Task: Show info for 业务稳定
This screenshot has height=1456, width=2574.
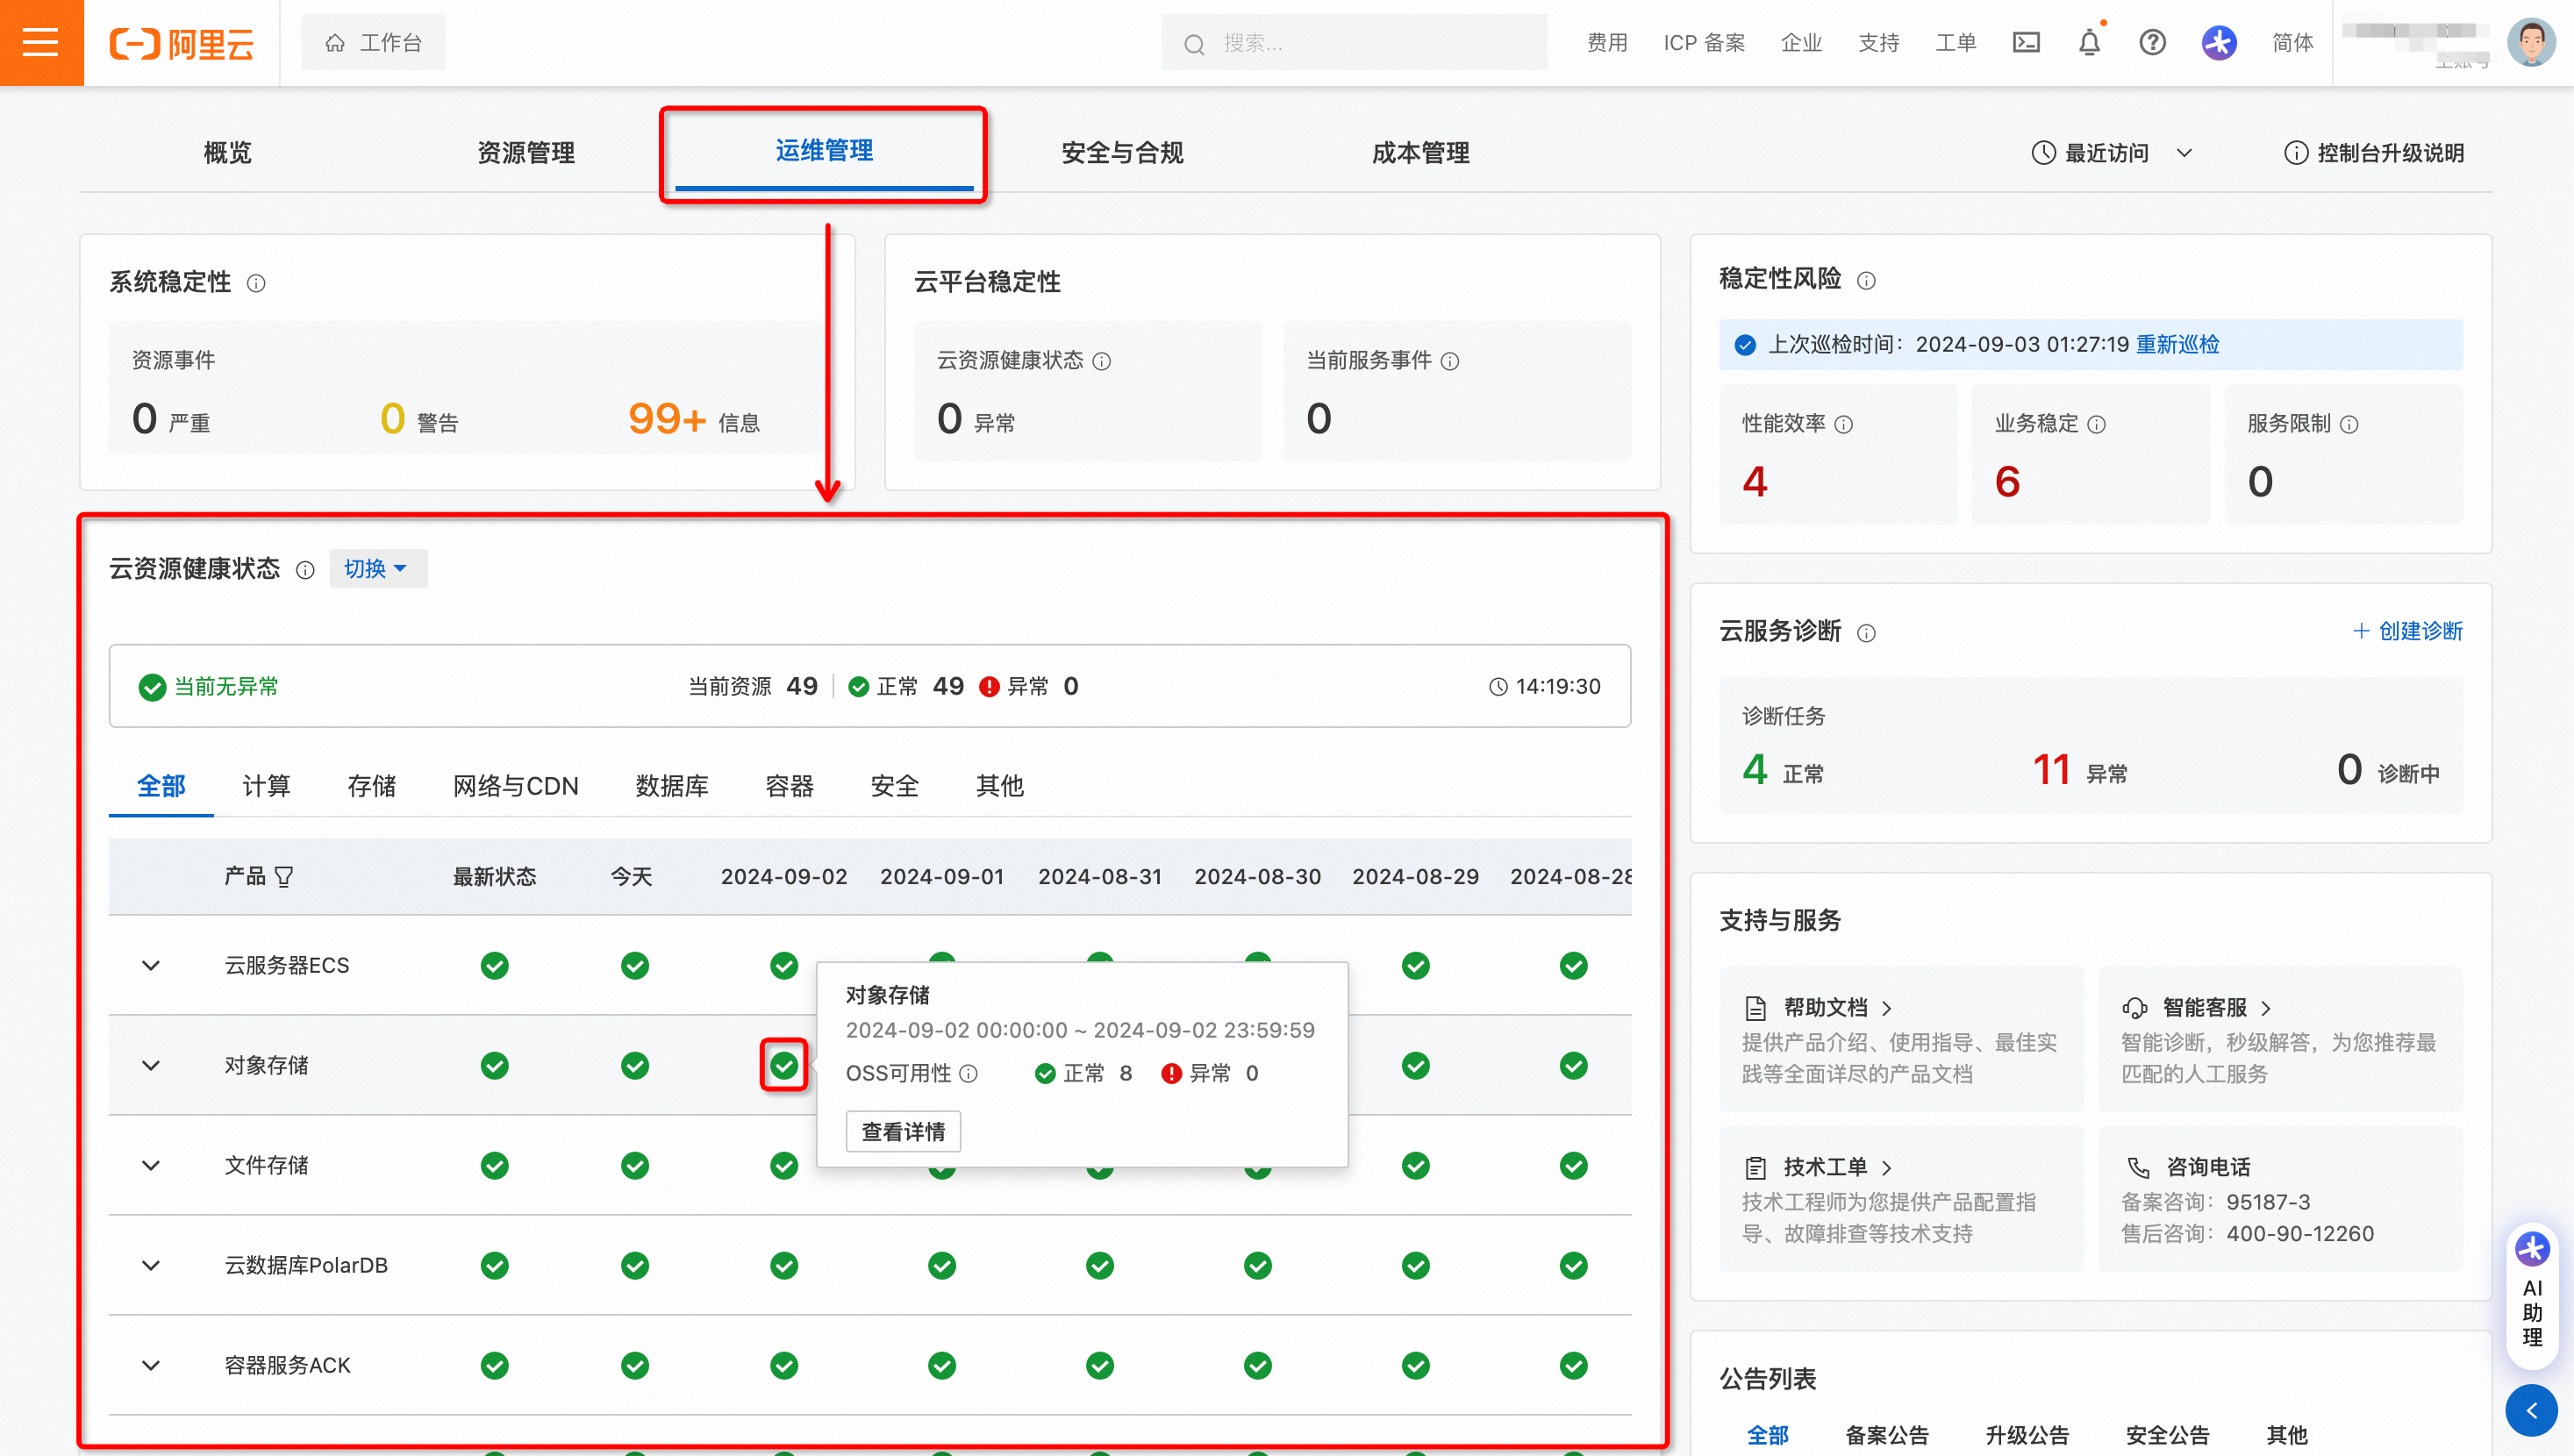Action: coord(2097,424)
